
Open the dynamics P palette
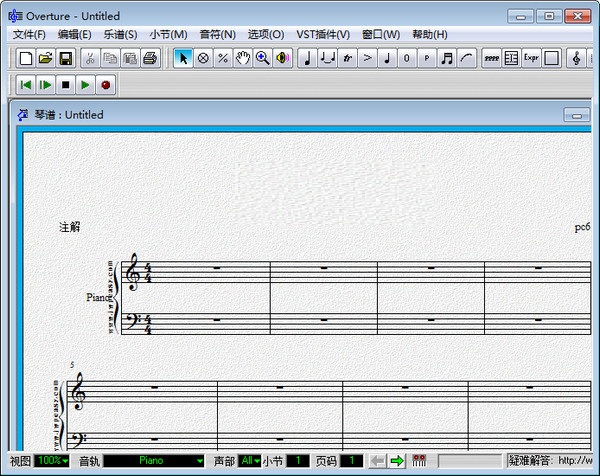(427, 59)
